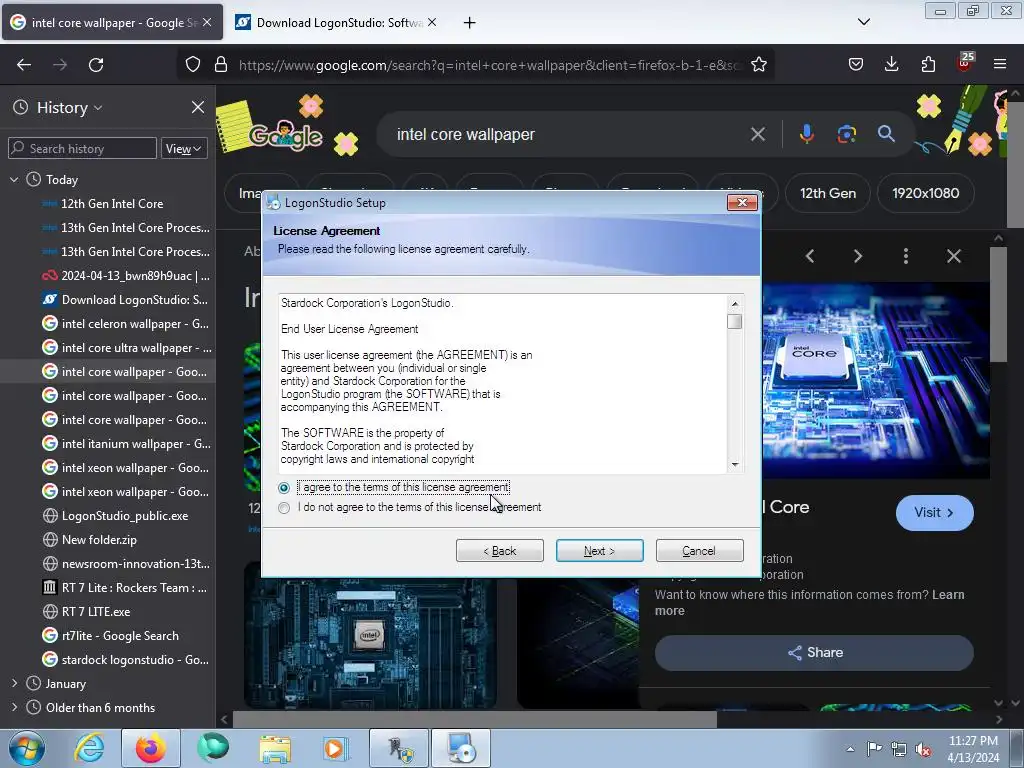Click the Visit button in image preview

pyautogui.click(x=935, y=513)
